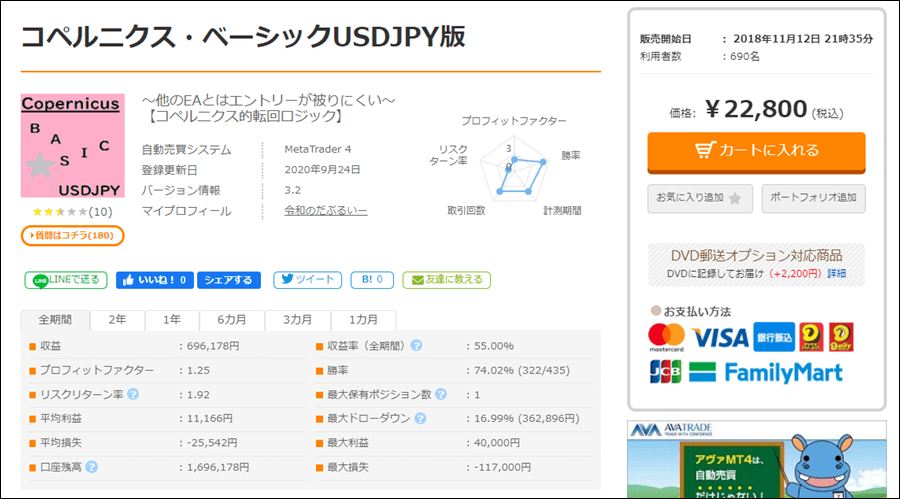Click the Facebook シェアする share button
The image size is (900, 499).
pyautogui.click(x=228, y=280)
